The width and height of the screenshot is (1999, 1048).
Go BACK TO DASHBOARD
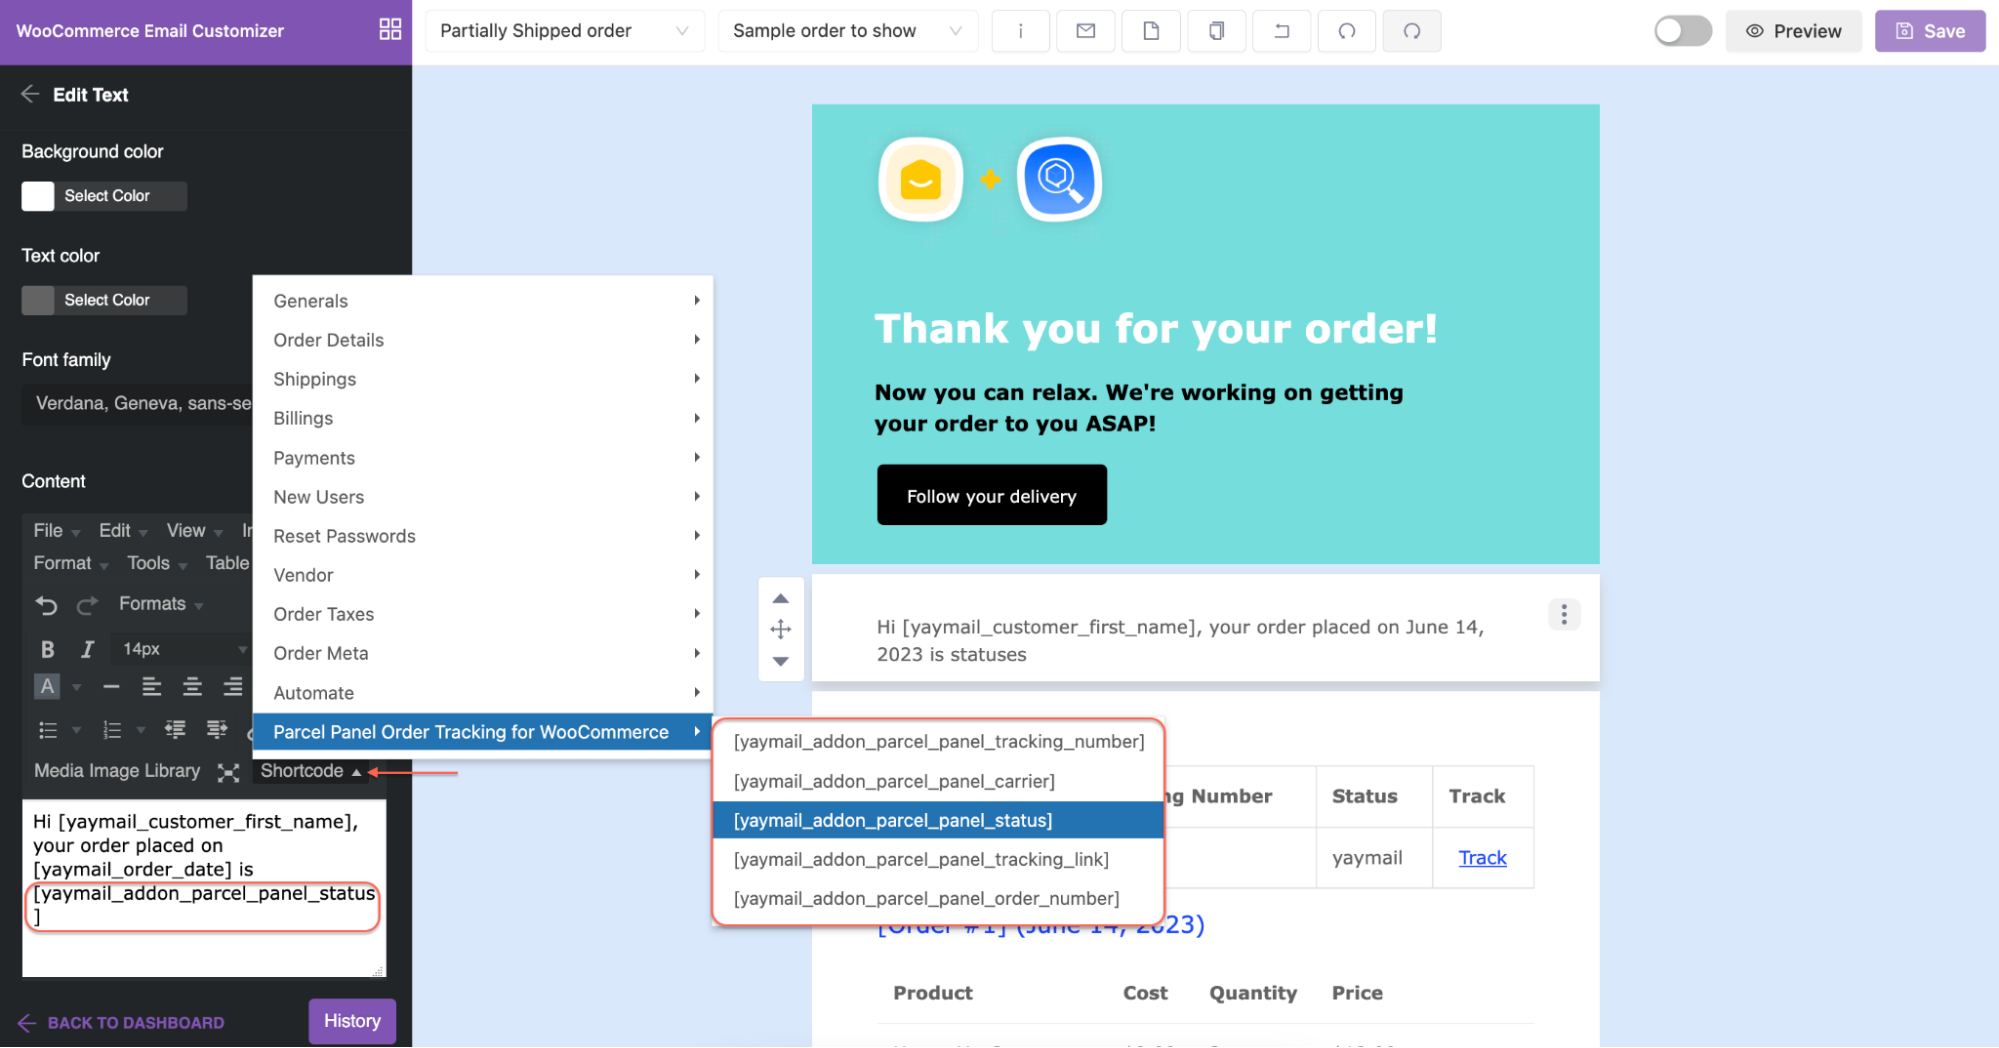[x=121, y=1022]
